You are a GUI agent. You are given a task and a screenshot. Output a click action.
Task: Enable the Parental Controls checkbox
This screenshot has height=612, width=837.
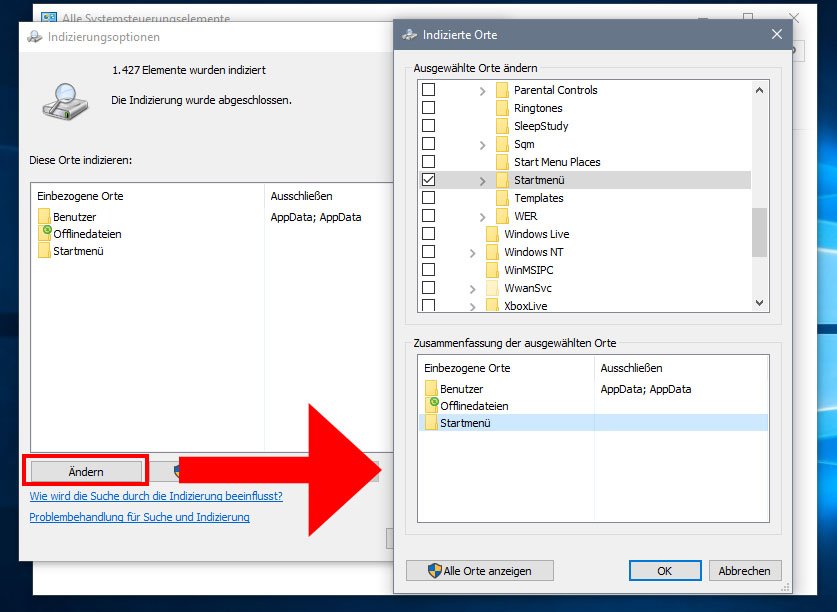tap(430, 90)
